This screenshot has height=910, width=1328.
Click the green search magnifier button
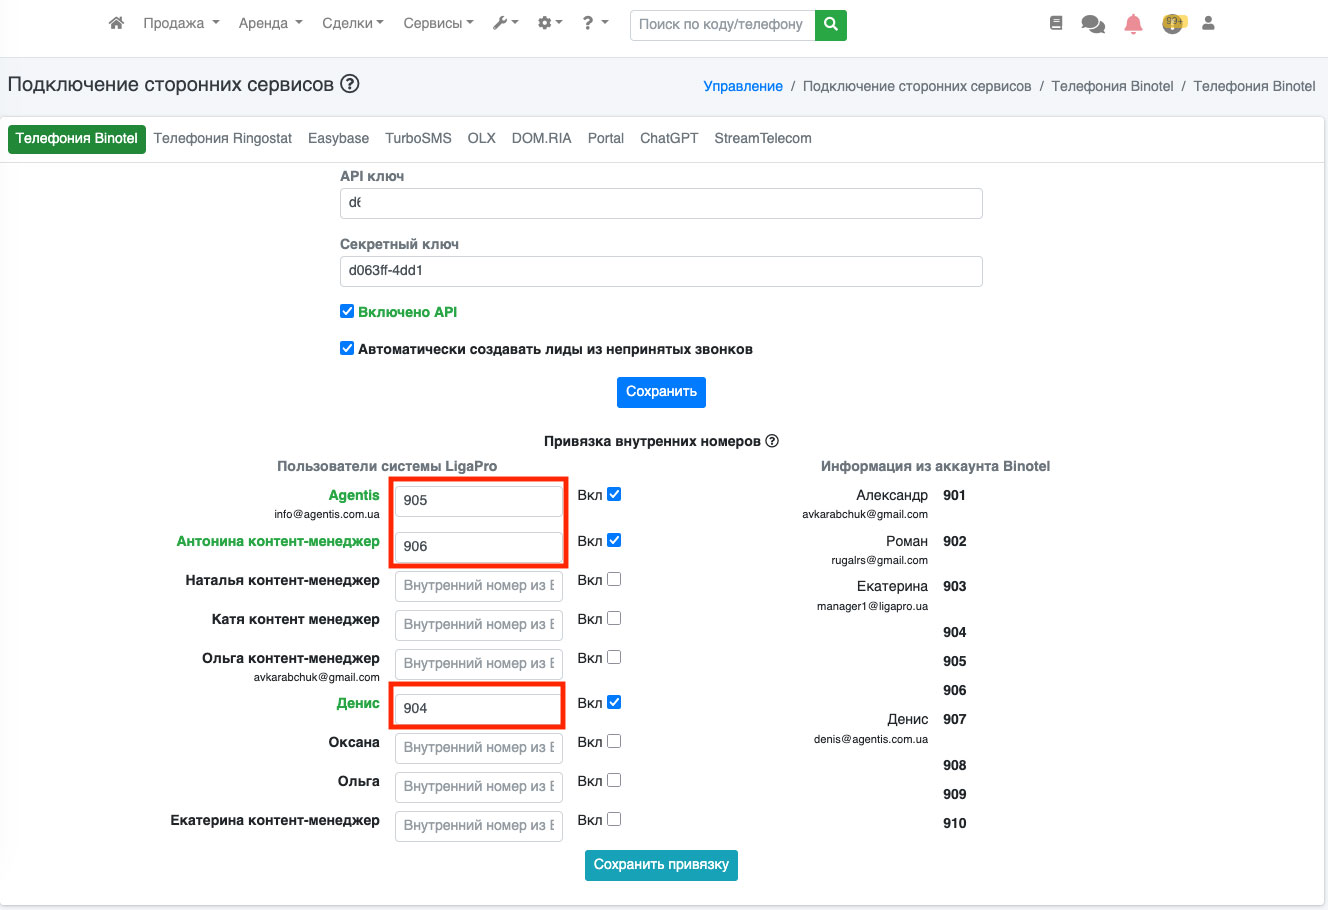[x=830, y=24]
